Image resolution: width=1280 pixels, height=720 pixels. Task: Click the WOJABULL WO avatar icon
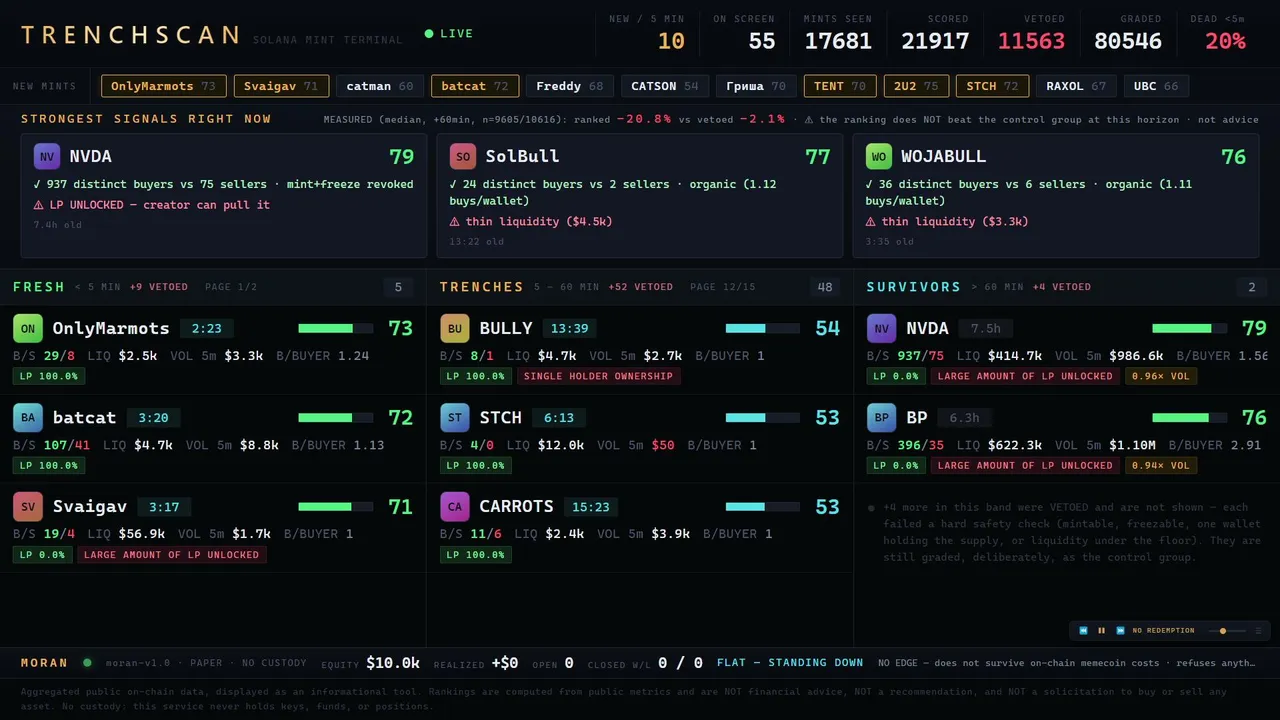click(x=879, y=156)
